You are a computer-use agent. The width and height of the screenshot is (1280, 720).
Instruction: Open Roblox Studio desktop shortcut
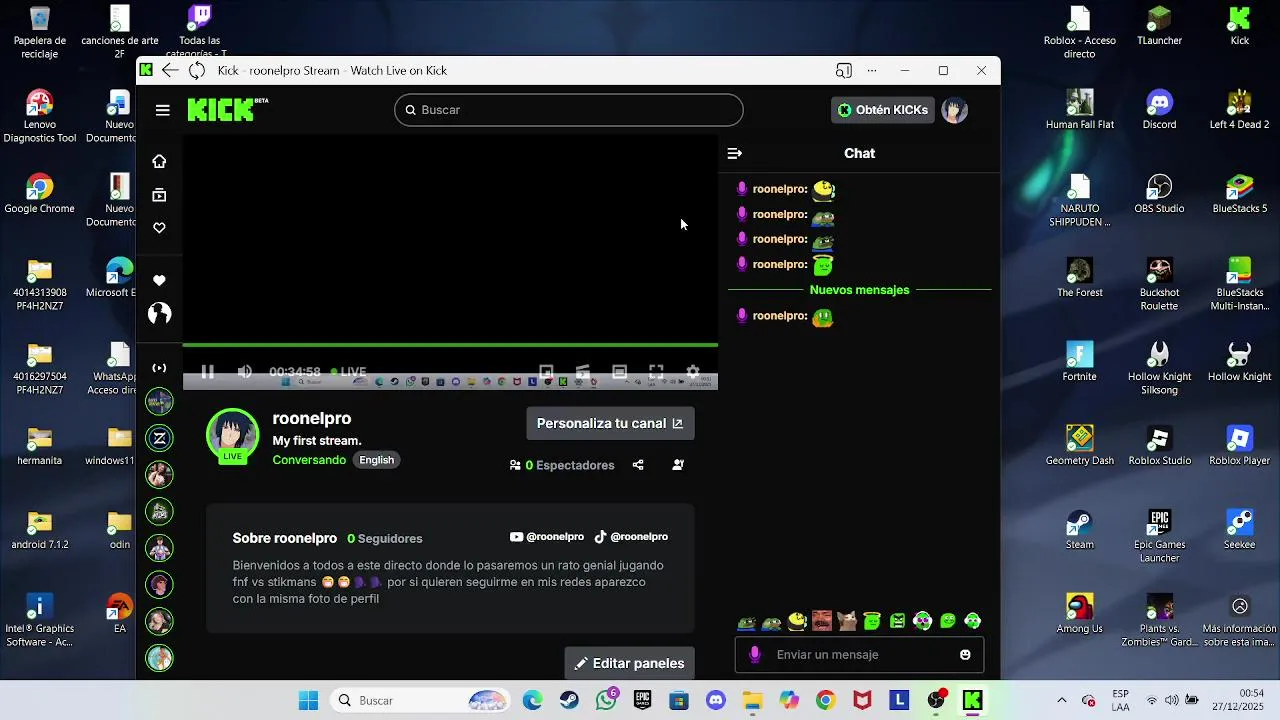[x=1160, y=445]
